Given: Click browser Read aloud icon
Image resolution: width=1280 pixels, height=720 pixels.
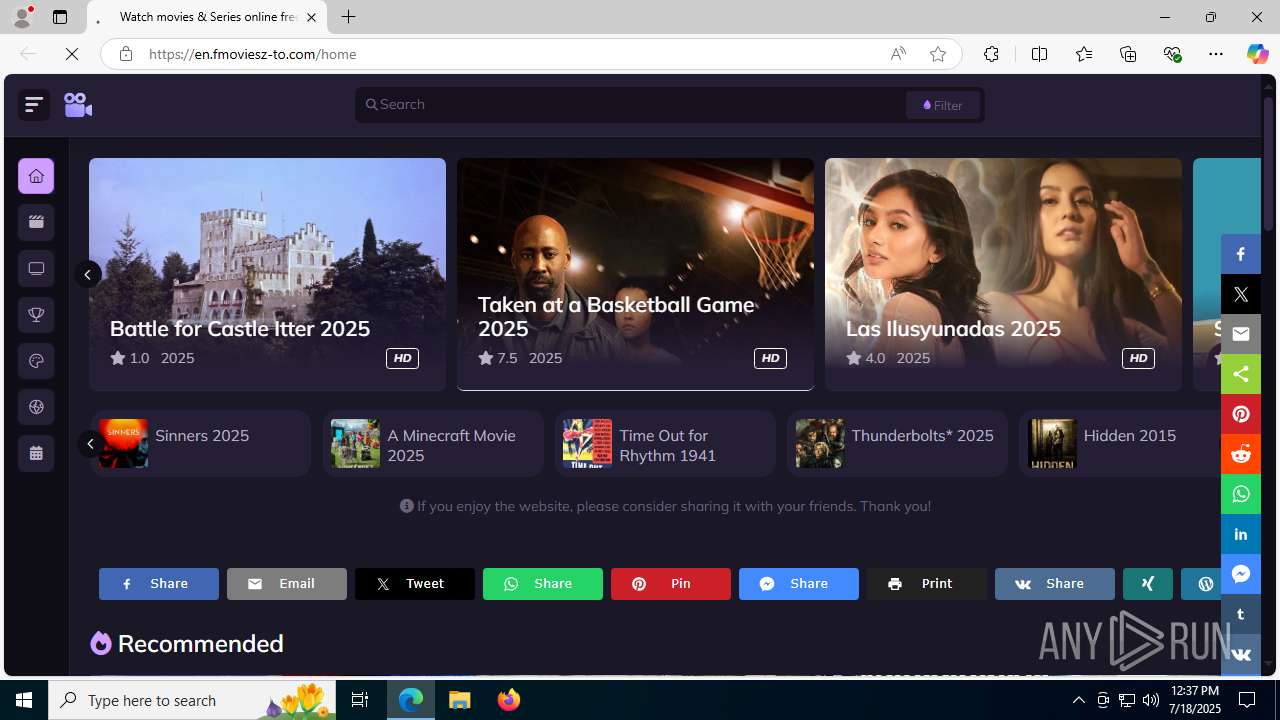Looking at the screenshot, I should click(x=898, y=54).
